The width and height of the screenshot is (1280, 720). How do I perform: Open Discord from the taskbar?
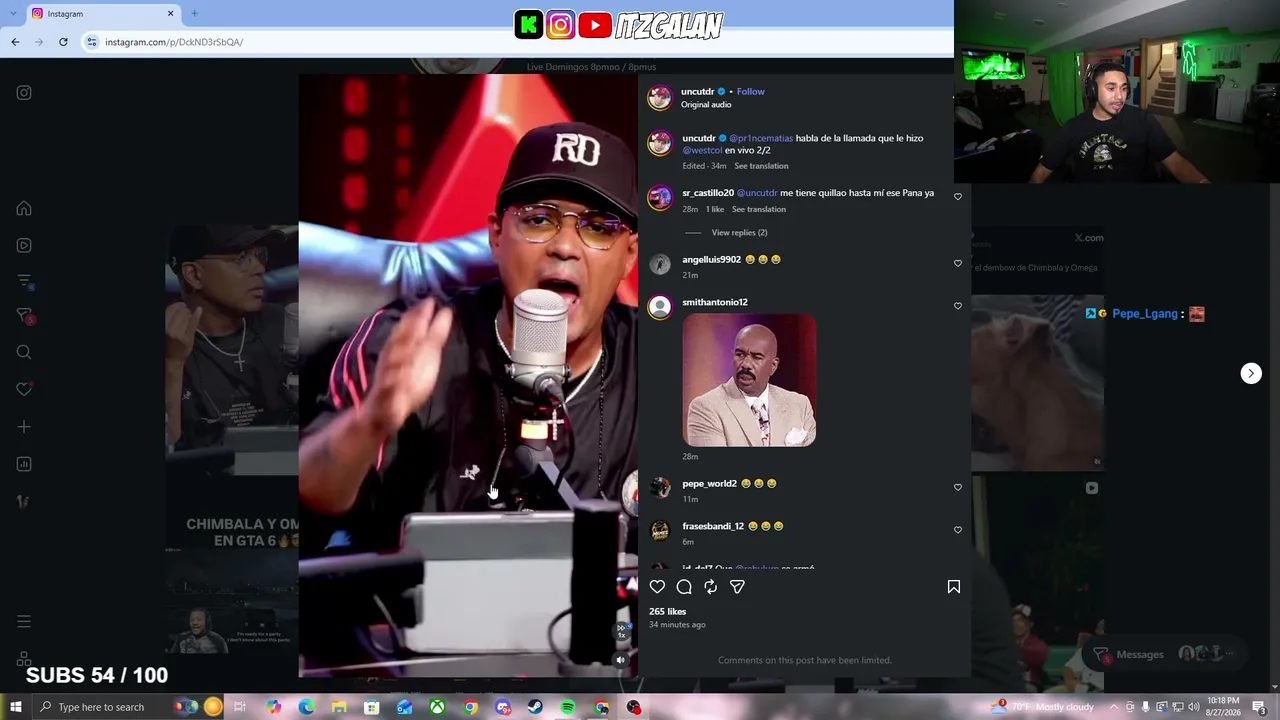(502, 707)
